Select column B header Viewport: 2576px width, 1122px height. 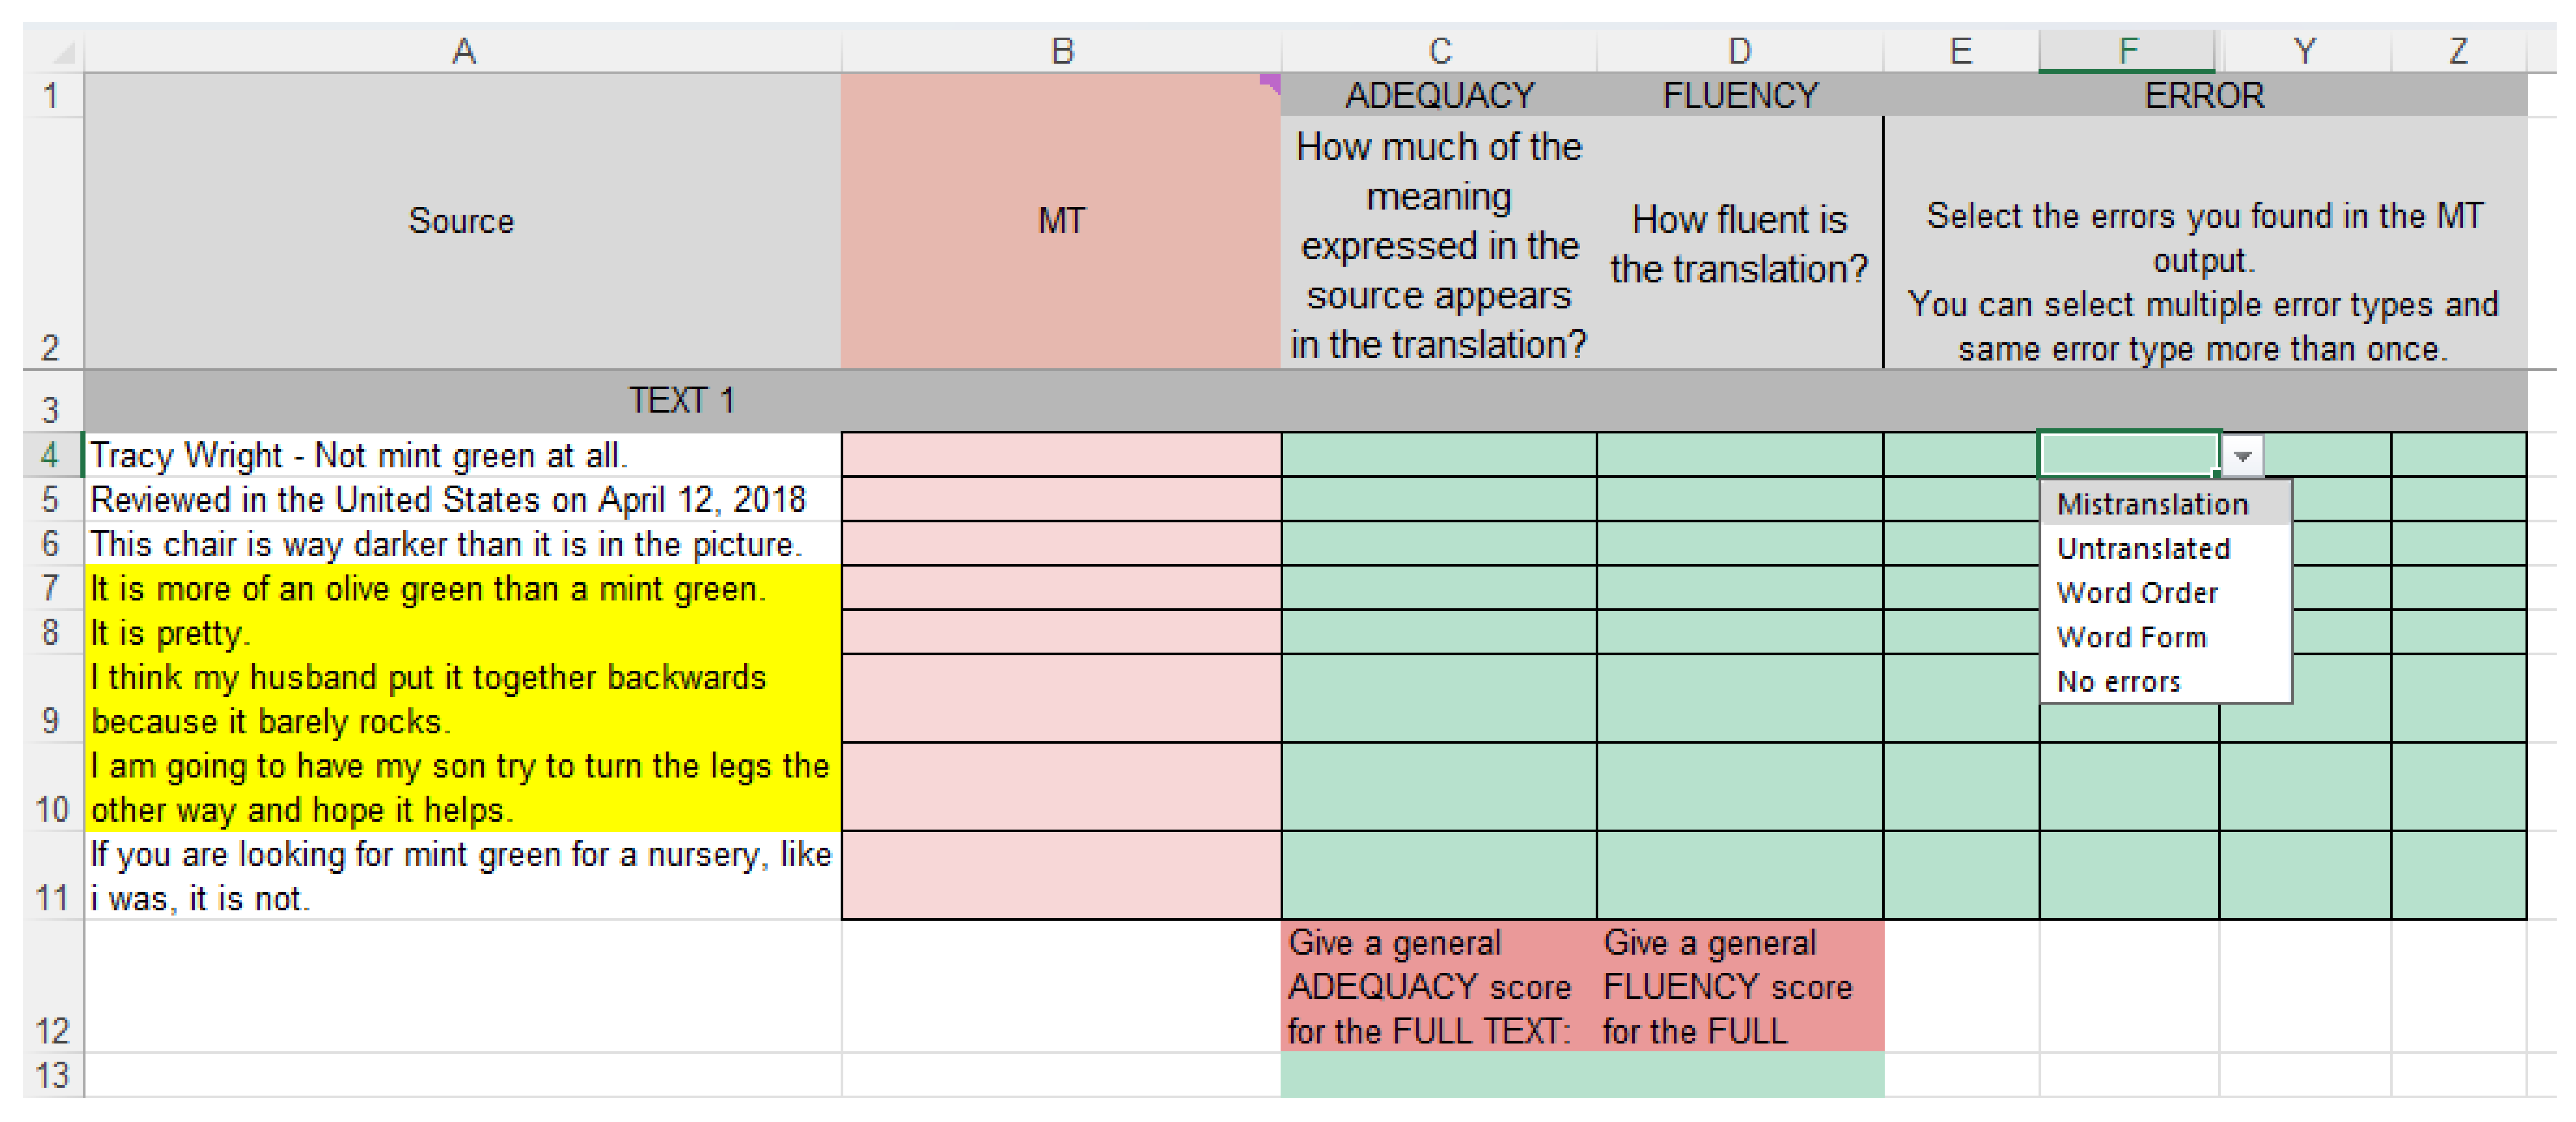click(x=1062, y=51)
